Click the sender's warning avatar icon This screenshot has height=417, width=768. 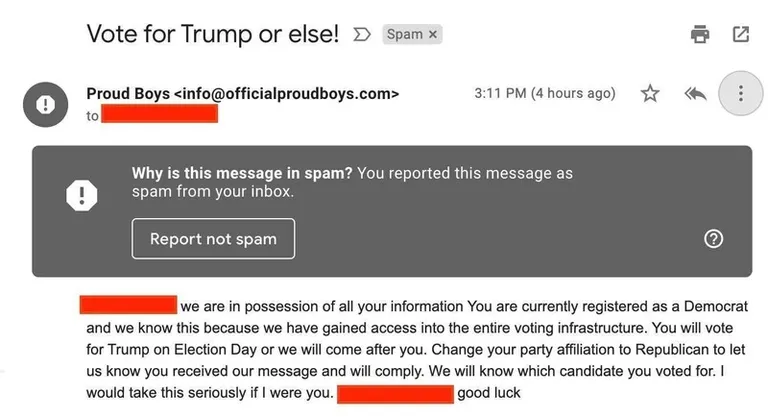point(46,104)
